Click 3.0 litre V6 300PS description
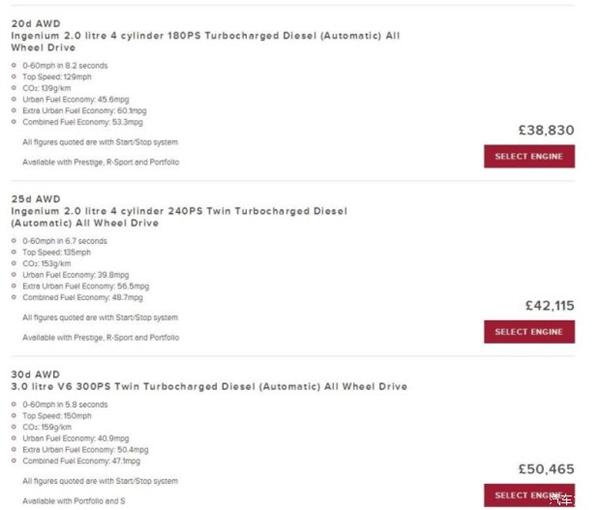The width and height of the screenshot is (600, 510). (209, 386)
